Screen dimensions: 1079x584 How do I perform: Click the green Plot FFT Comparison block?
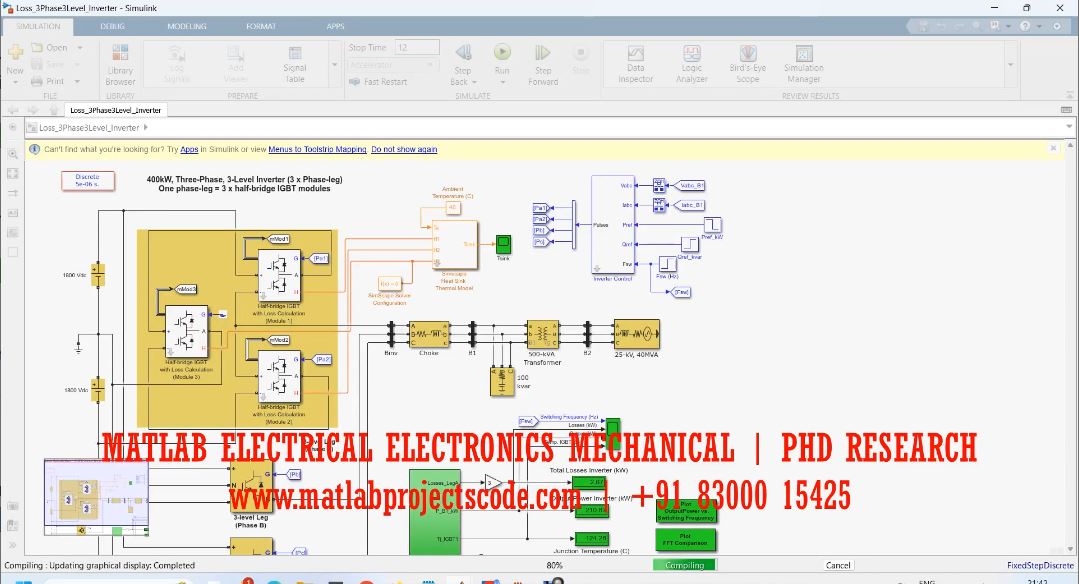pyautogui.click(x=684, y=541)
